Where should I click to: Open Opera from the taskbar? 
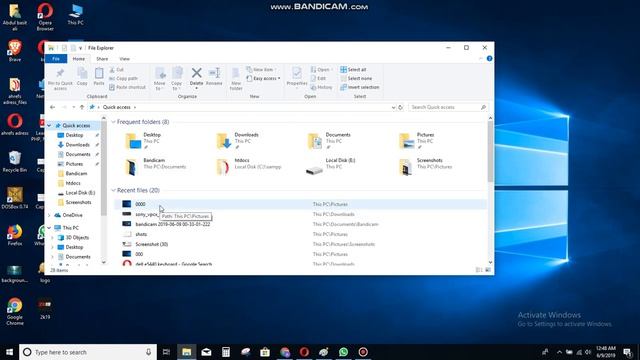tap(304, 352)
